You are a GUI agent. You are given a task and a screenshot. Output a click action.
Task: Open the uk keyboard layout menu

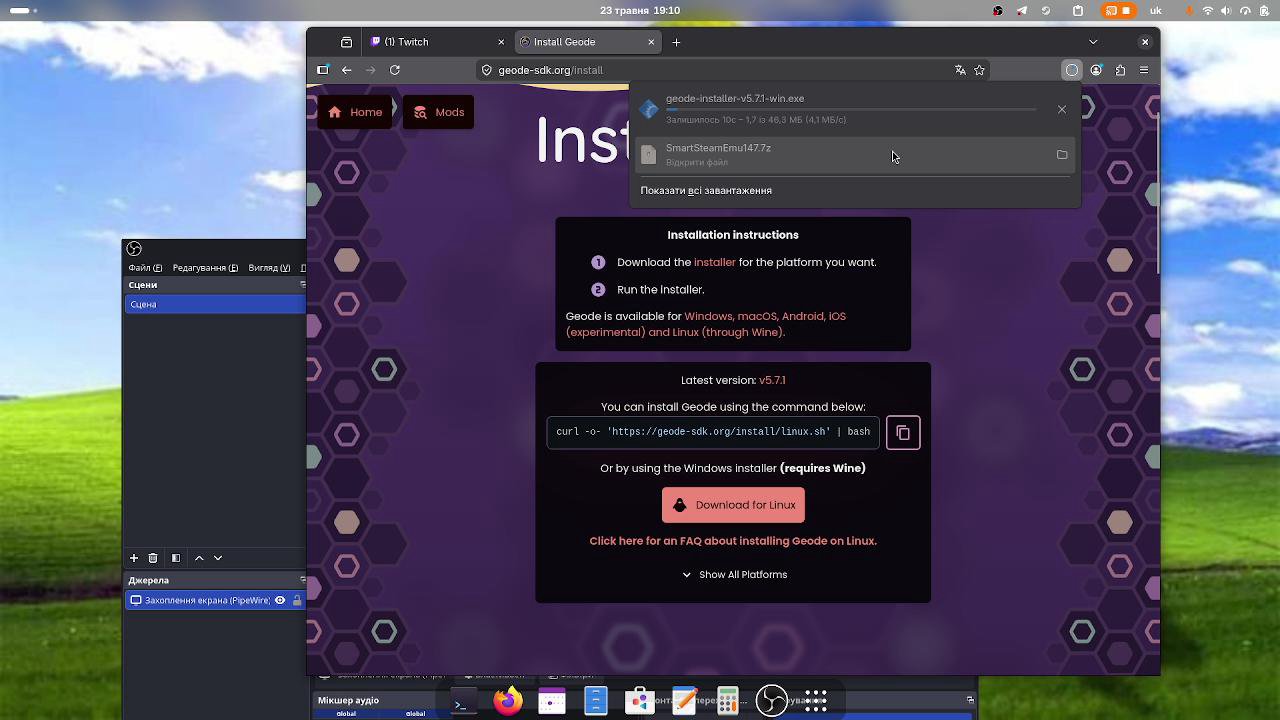[x=1156, y=11]
